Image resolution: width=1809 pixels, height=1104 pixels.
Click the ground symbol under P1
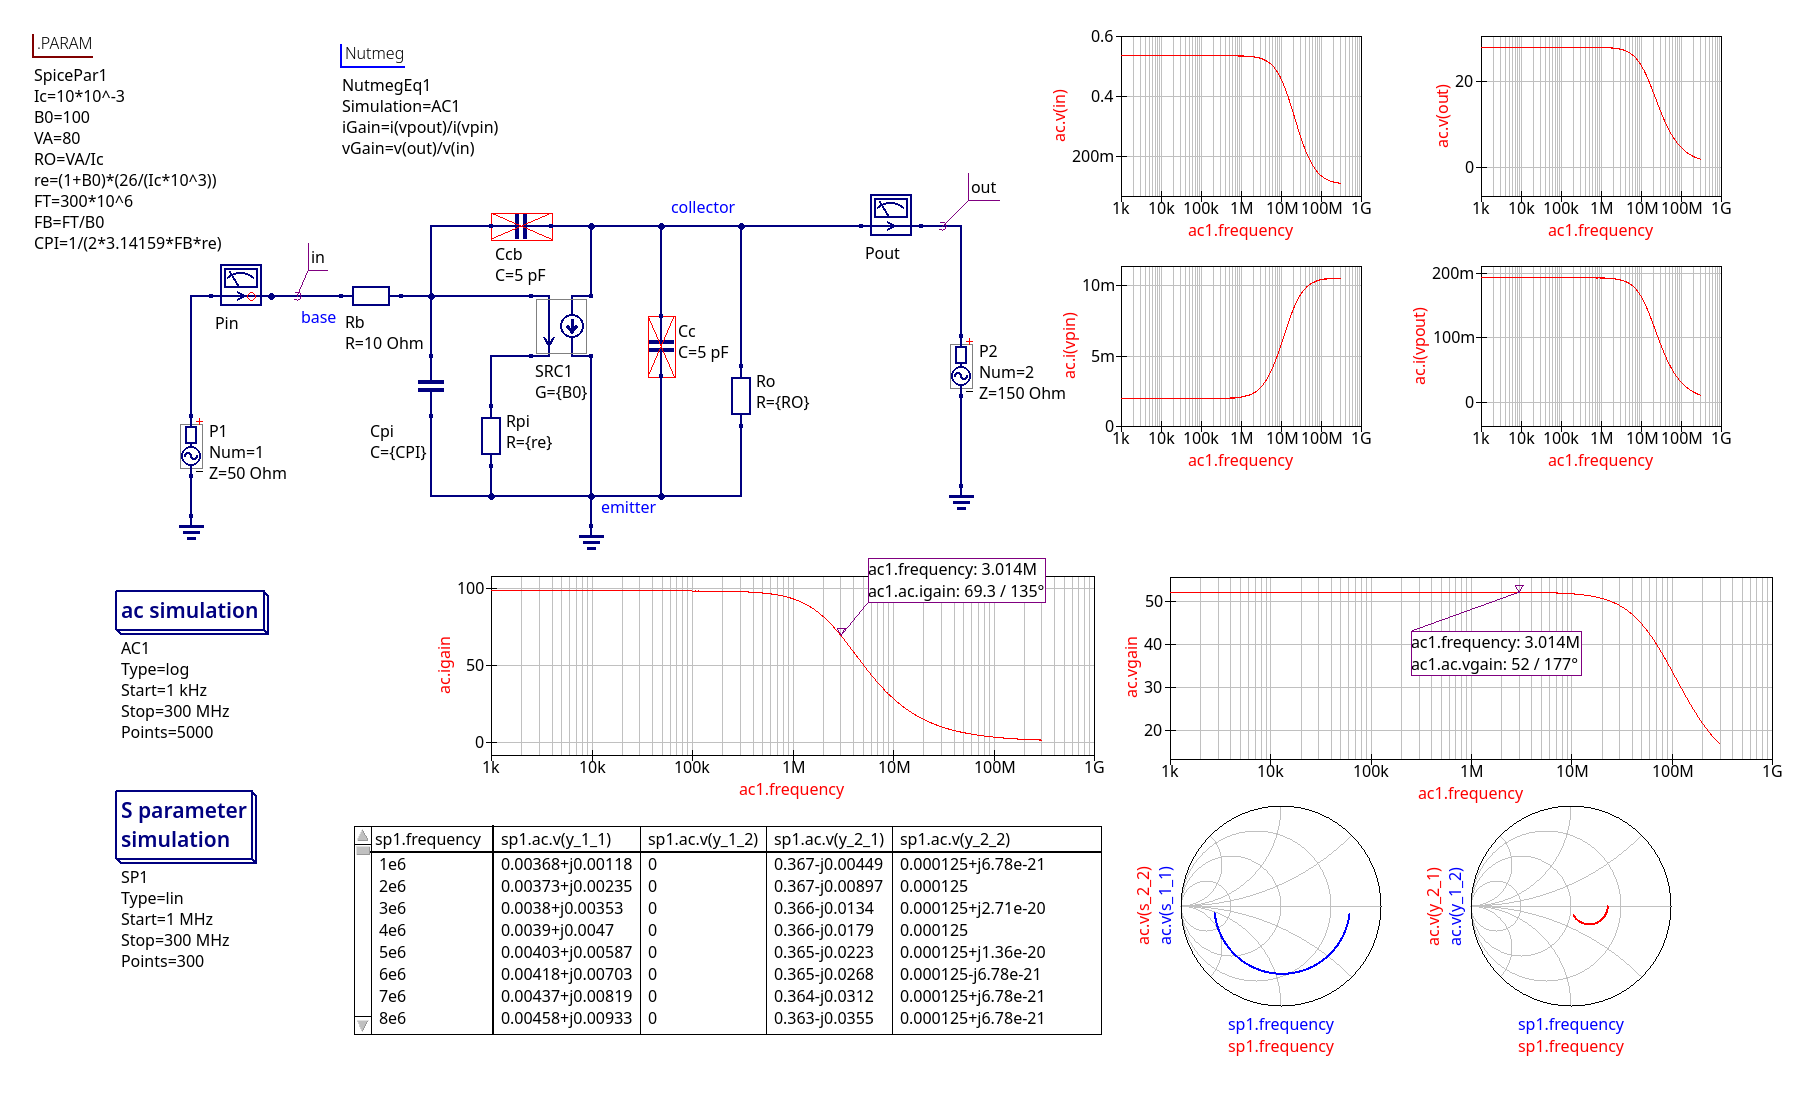(x=191, y=531)
